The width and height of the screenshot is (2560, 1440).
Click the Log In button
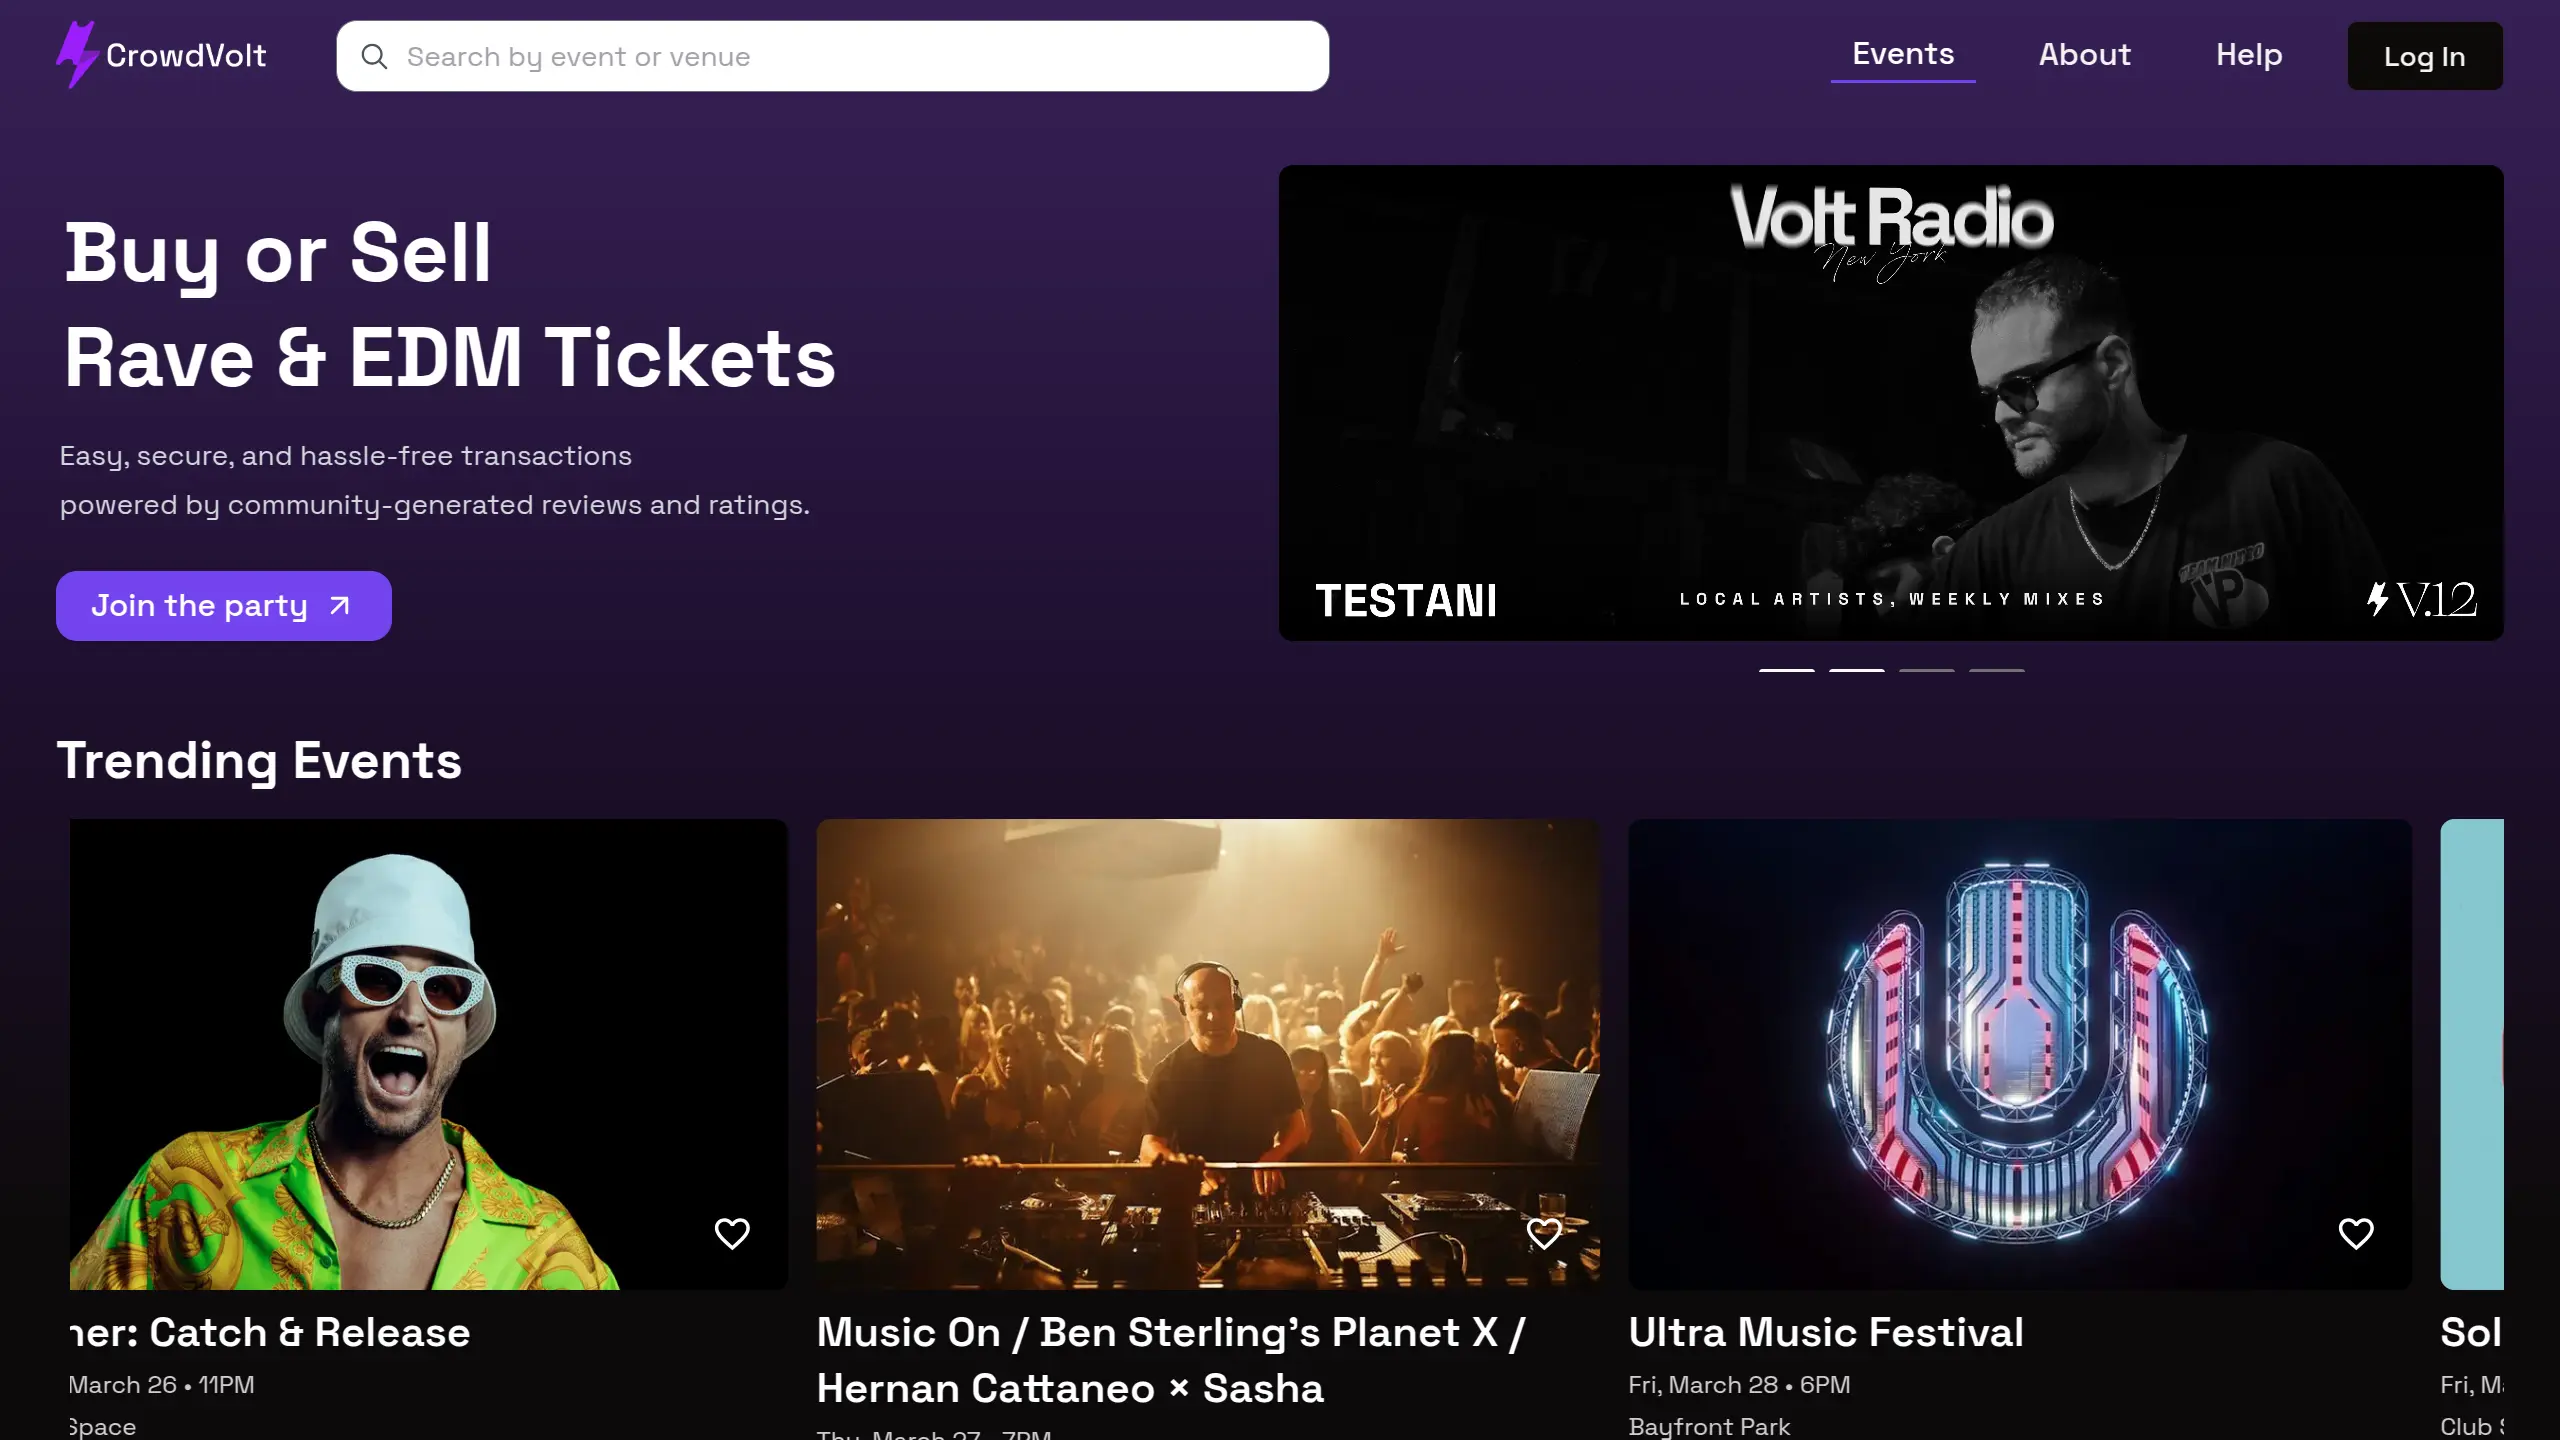tap(2424, 55)
